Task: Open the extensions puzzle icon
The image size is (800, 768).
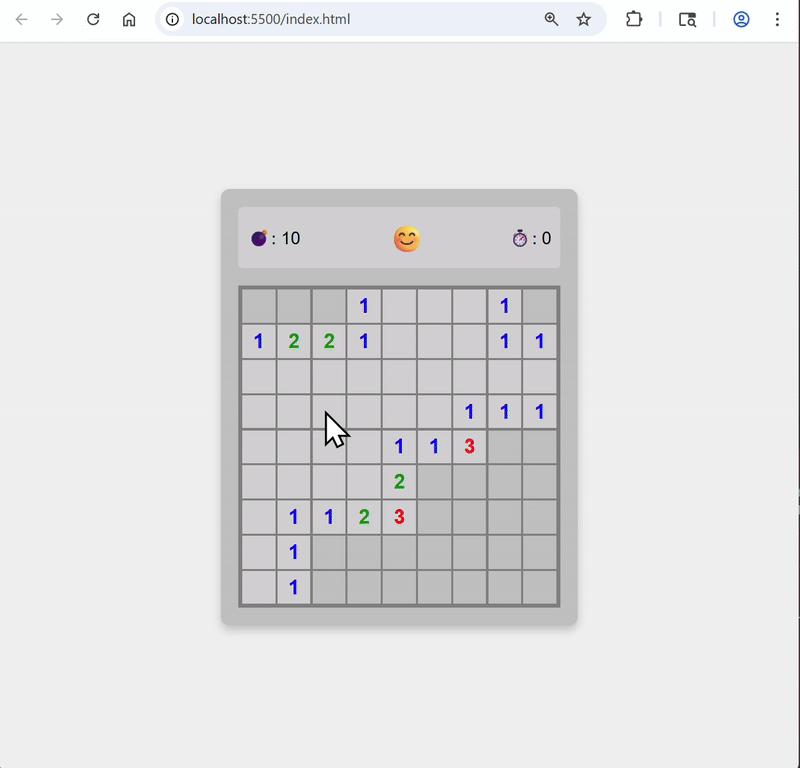Action: pyautogui.click(x=634, y=19)
